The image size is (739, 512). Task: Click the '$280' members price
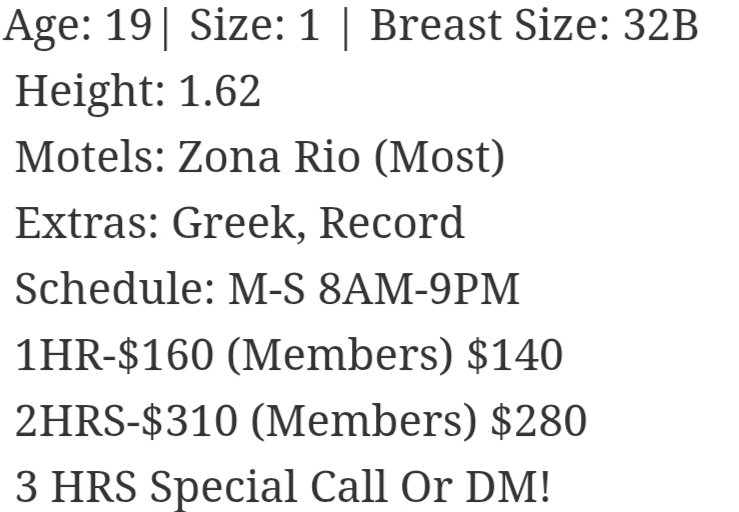(x=539, y=421)
